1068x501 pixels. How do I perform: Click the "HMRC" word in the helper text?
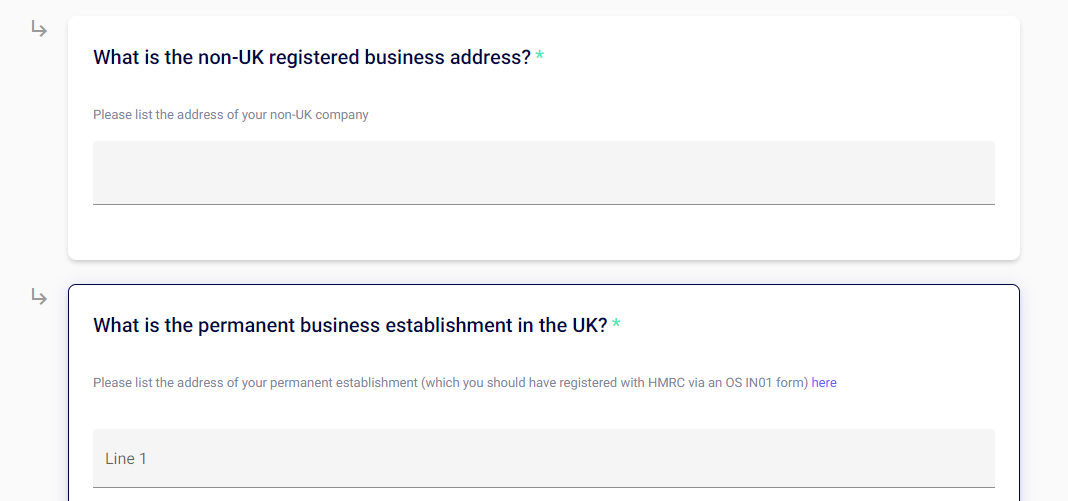[x=665, y=383]
